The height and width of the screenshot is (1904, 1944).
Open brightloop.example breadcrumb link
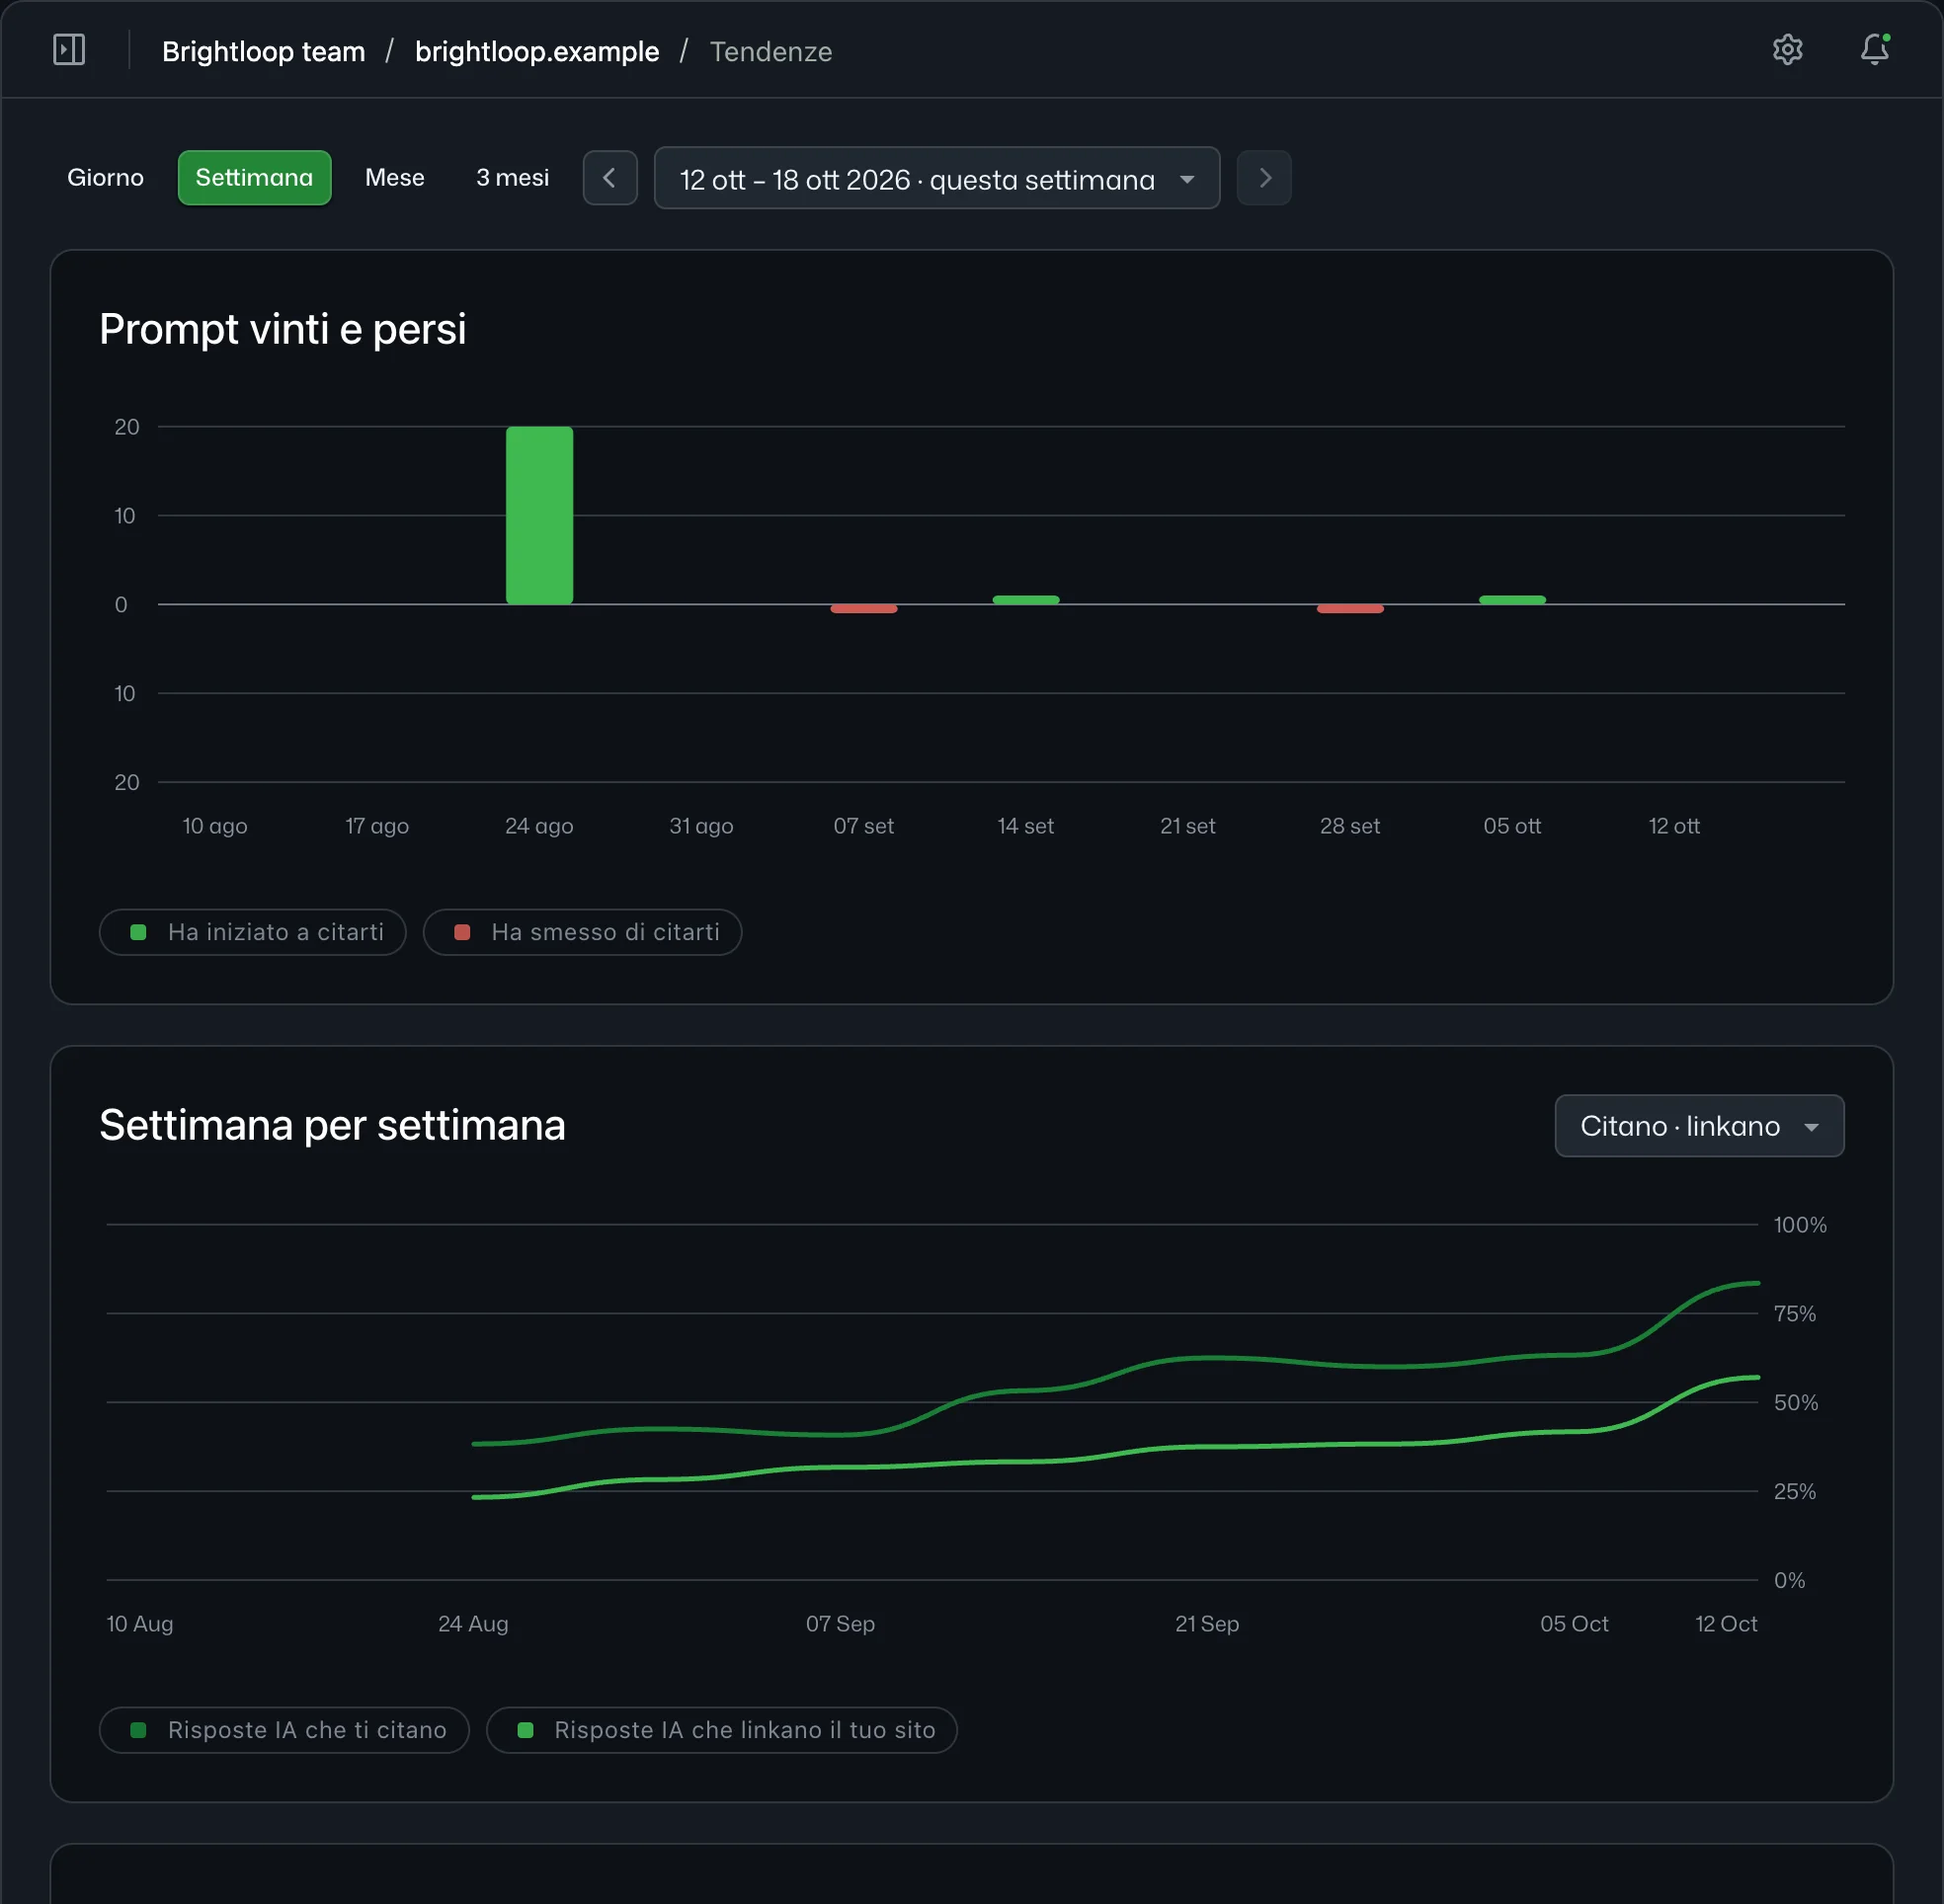pos(537,51)
